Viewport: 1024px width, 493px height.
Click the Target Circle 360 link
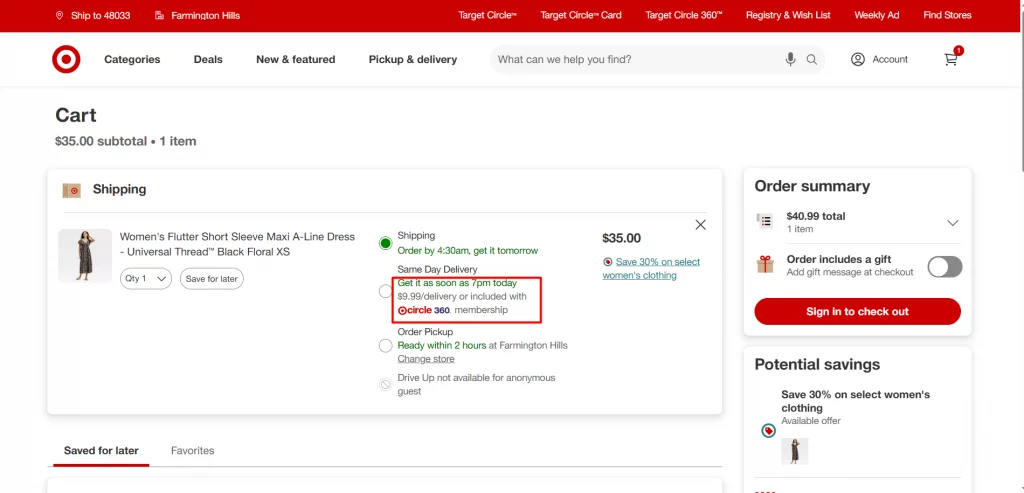684,15
